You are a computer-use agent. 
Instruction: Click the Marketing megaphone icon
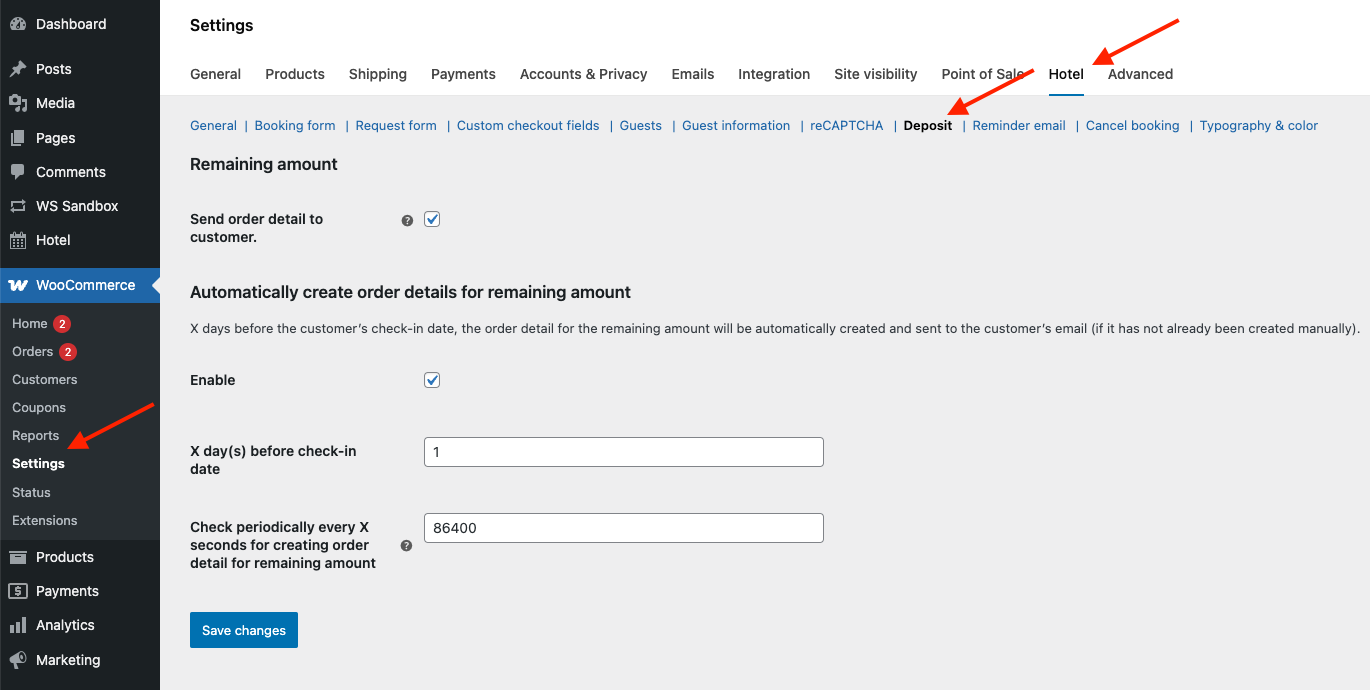pyautogui.click(x=18, y=660)
